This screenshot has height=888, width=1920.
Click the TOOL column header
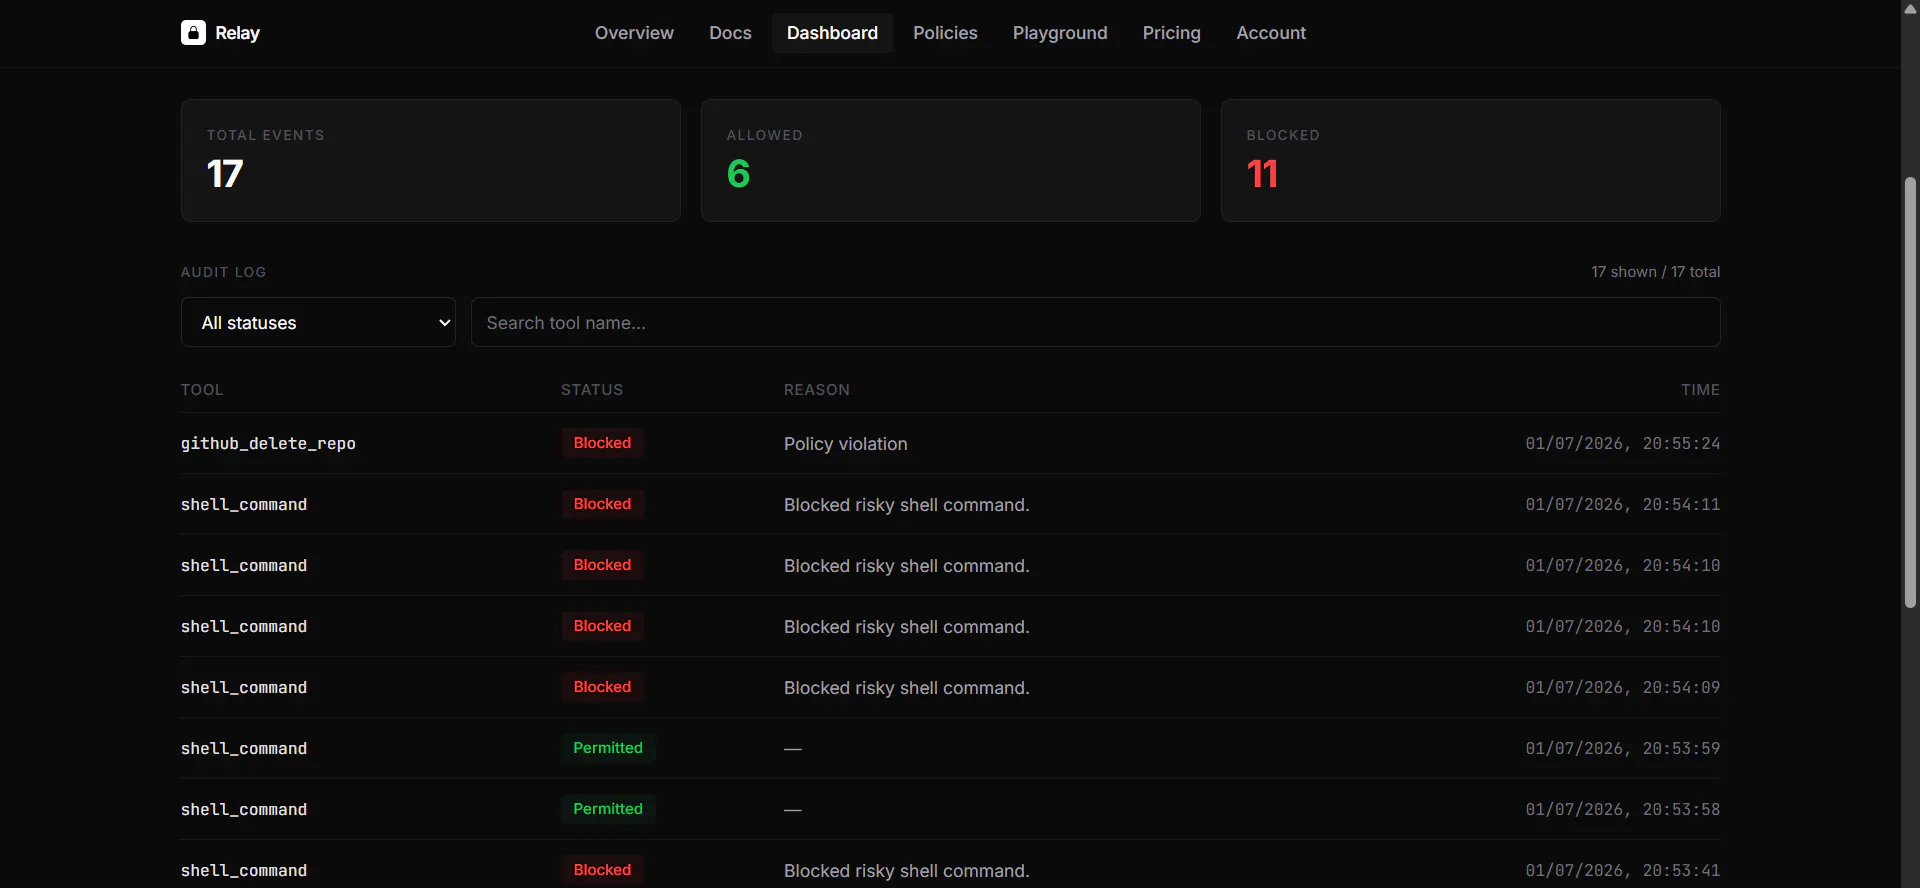click(x=202, y=390)
